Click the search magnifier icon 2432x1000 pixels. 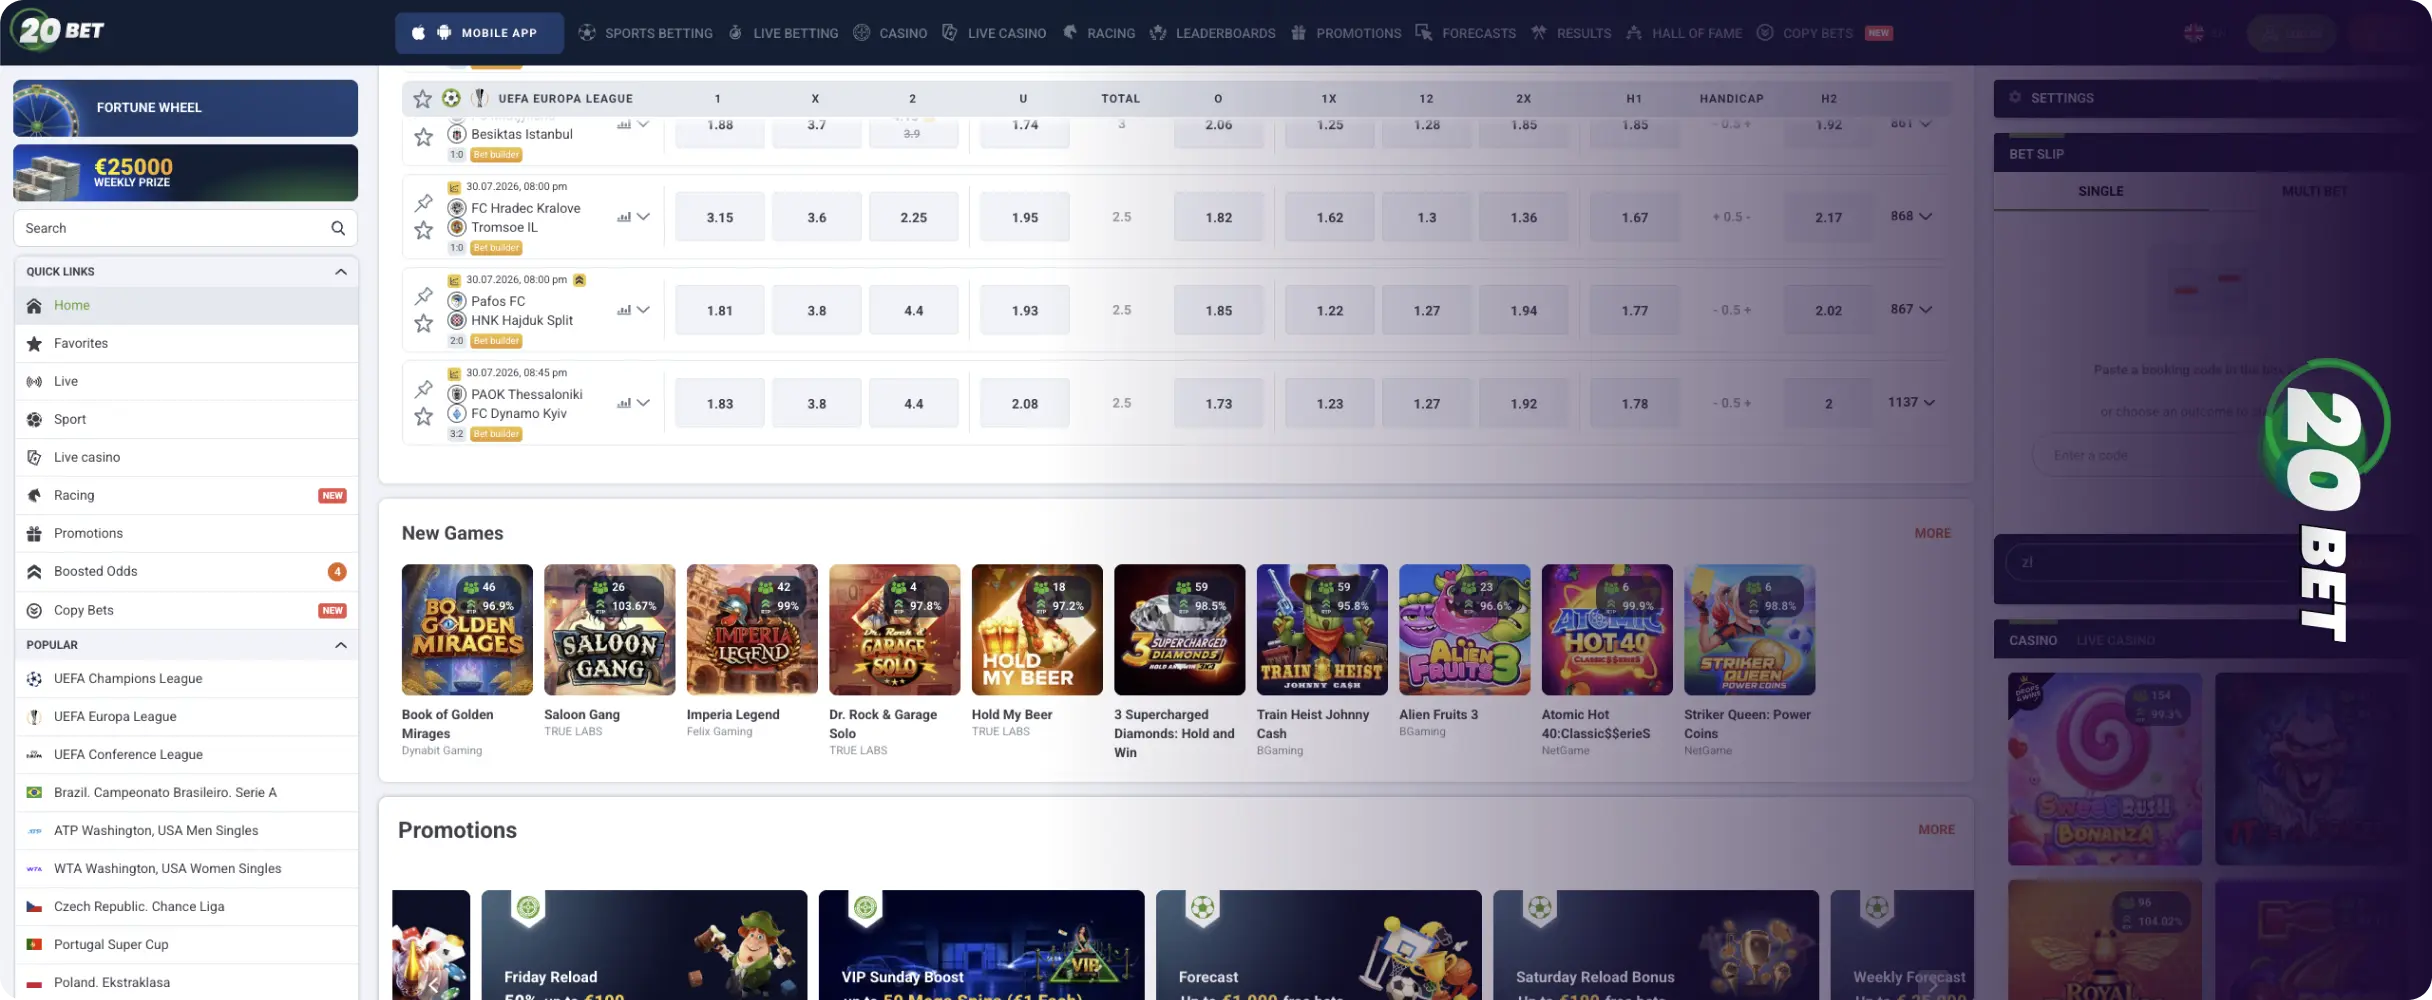pos(338,228)
